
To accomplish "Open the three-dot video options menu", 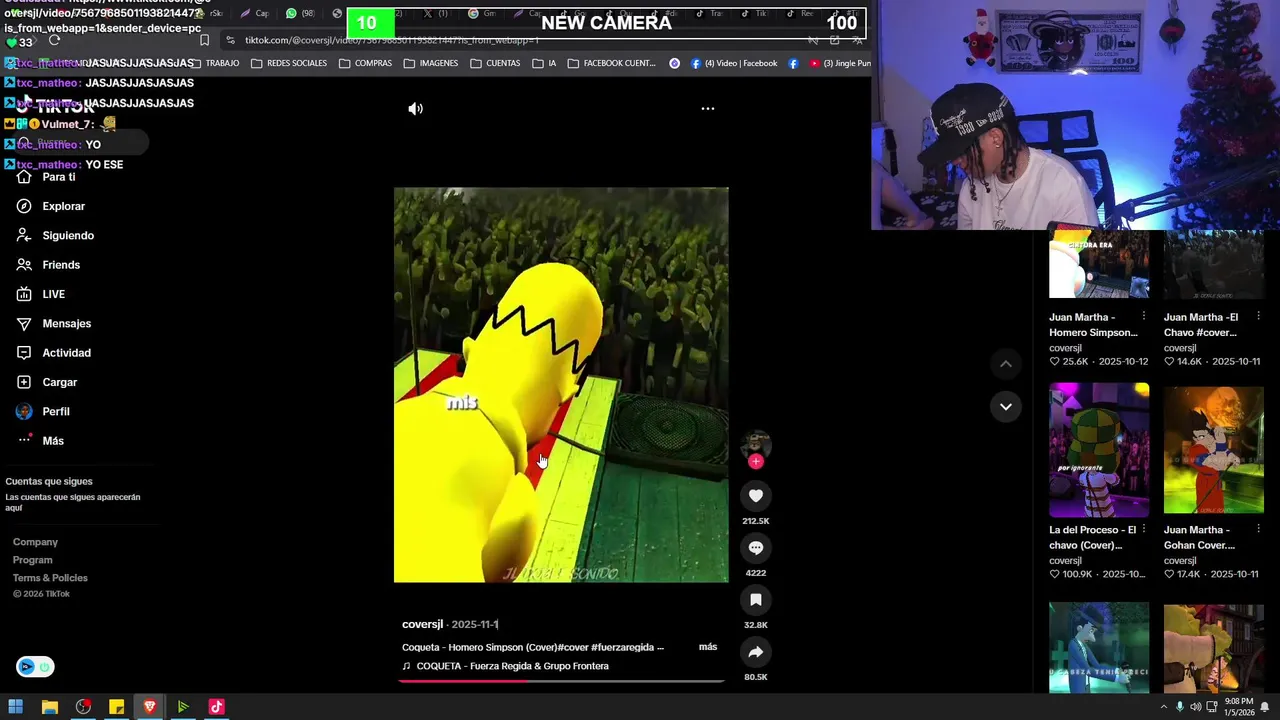I will click(x=707, y=108).
